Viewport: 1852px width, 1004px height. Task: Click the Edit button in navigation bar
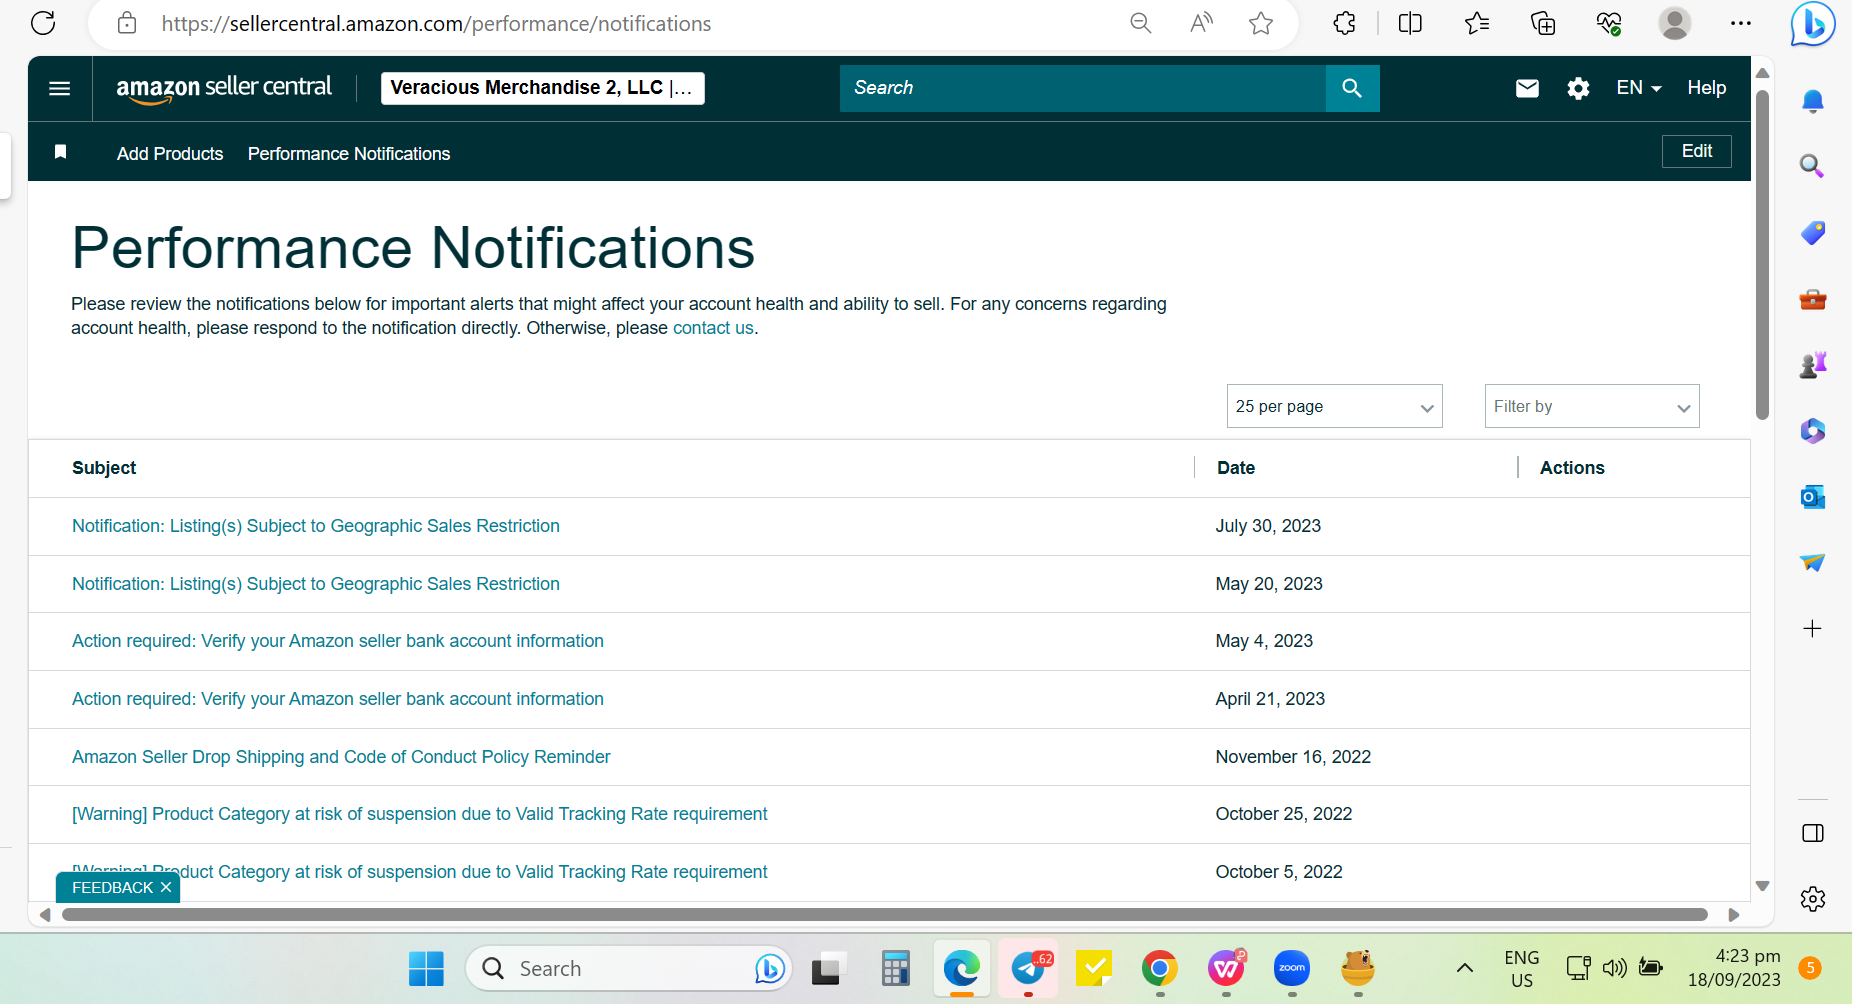coord(1697,151)
